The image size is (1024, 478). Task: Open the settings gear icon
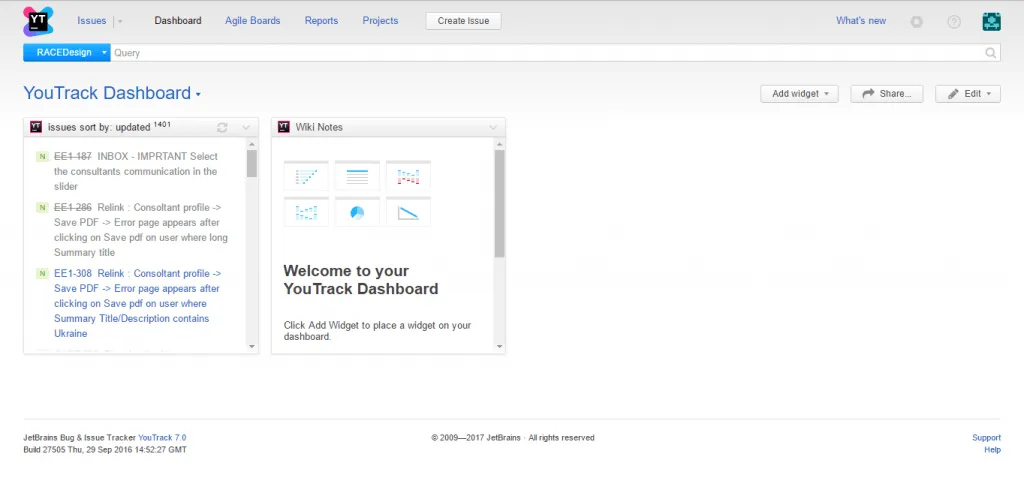[917, 22]
